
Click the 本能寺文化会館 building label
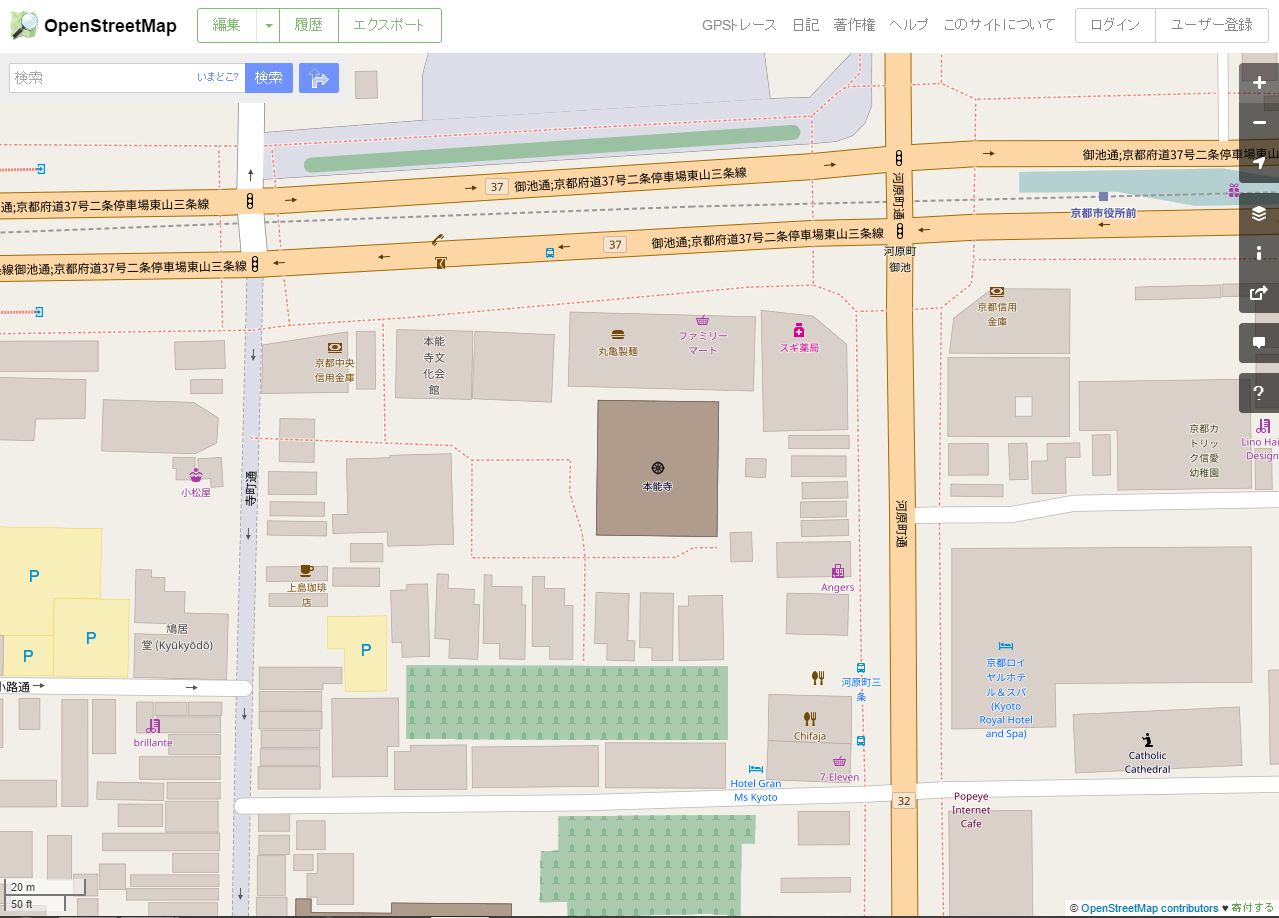tap(434, 365)
